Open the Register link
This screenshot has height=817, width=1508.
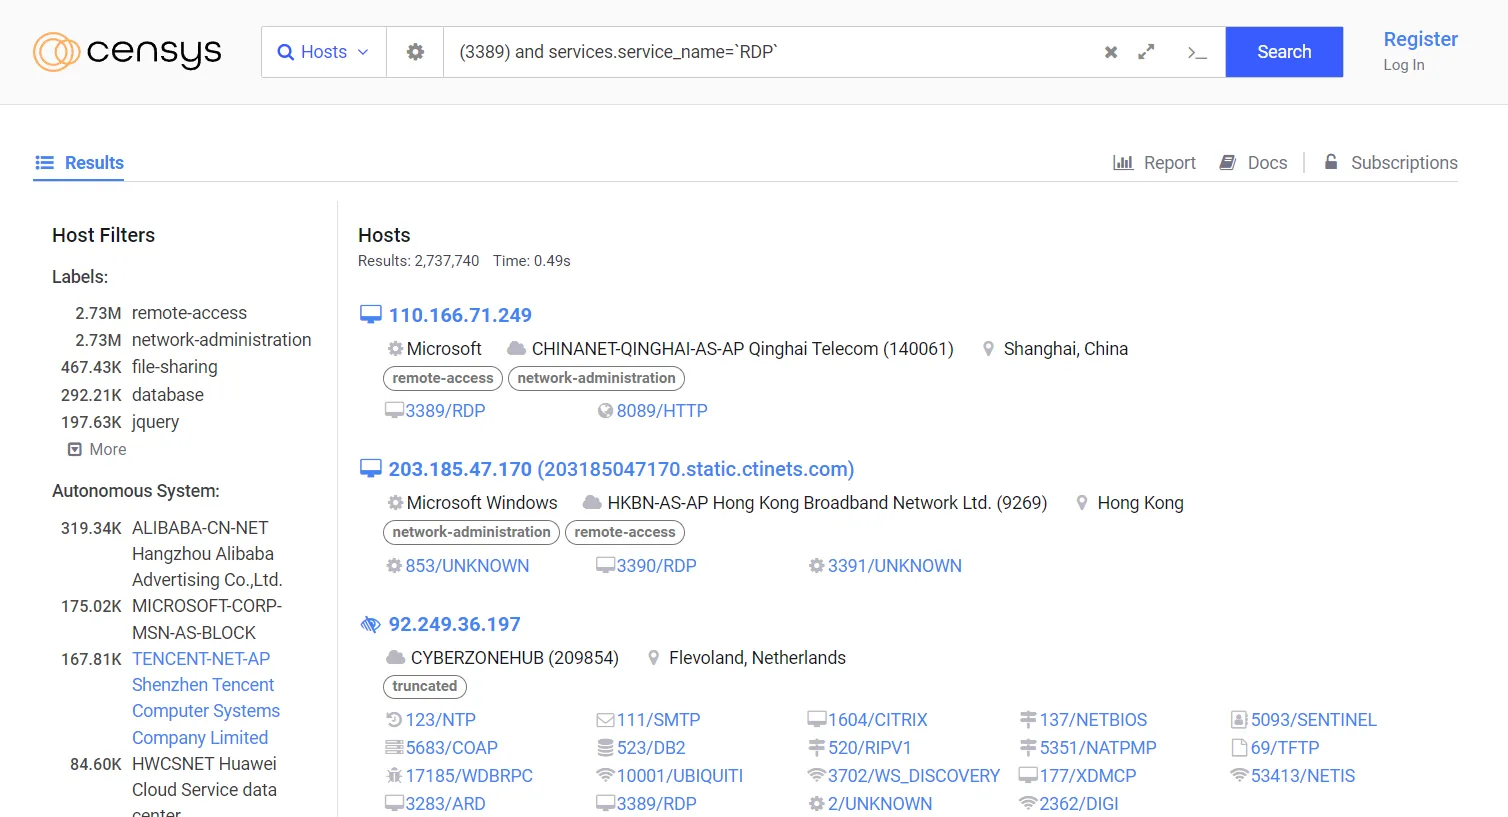tap(1421, 39)
